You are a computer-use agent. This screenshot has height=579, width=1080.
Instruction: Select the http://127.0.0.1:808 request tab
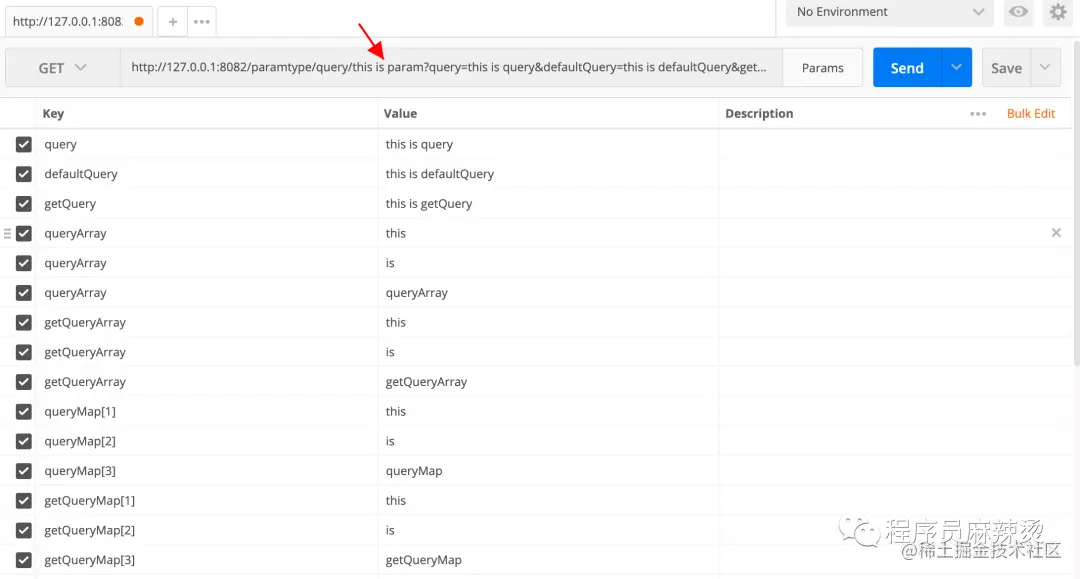click(x=78, y=21)
